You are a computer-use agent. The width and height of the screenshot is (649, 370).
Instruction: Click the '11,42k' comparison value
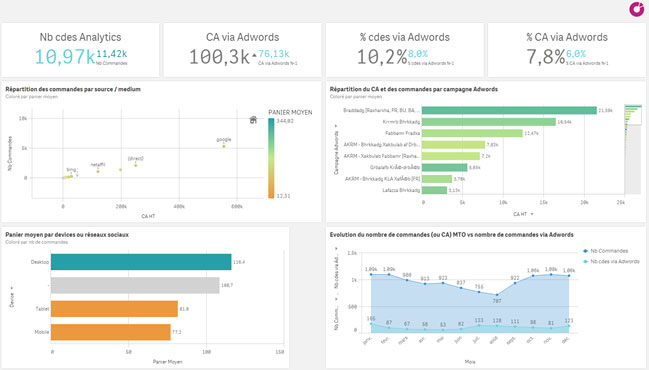click(x=112, y=54)
